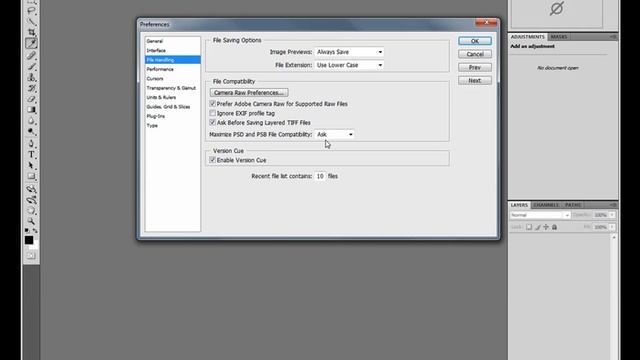Select the History Brush tool
Screen dimensions: 640x360
click(x=31, y=88)
